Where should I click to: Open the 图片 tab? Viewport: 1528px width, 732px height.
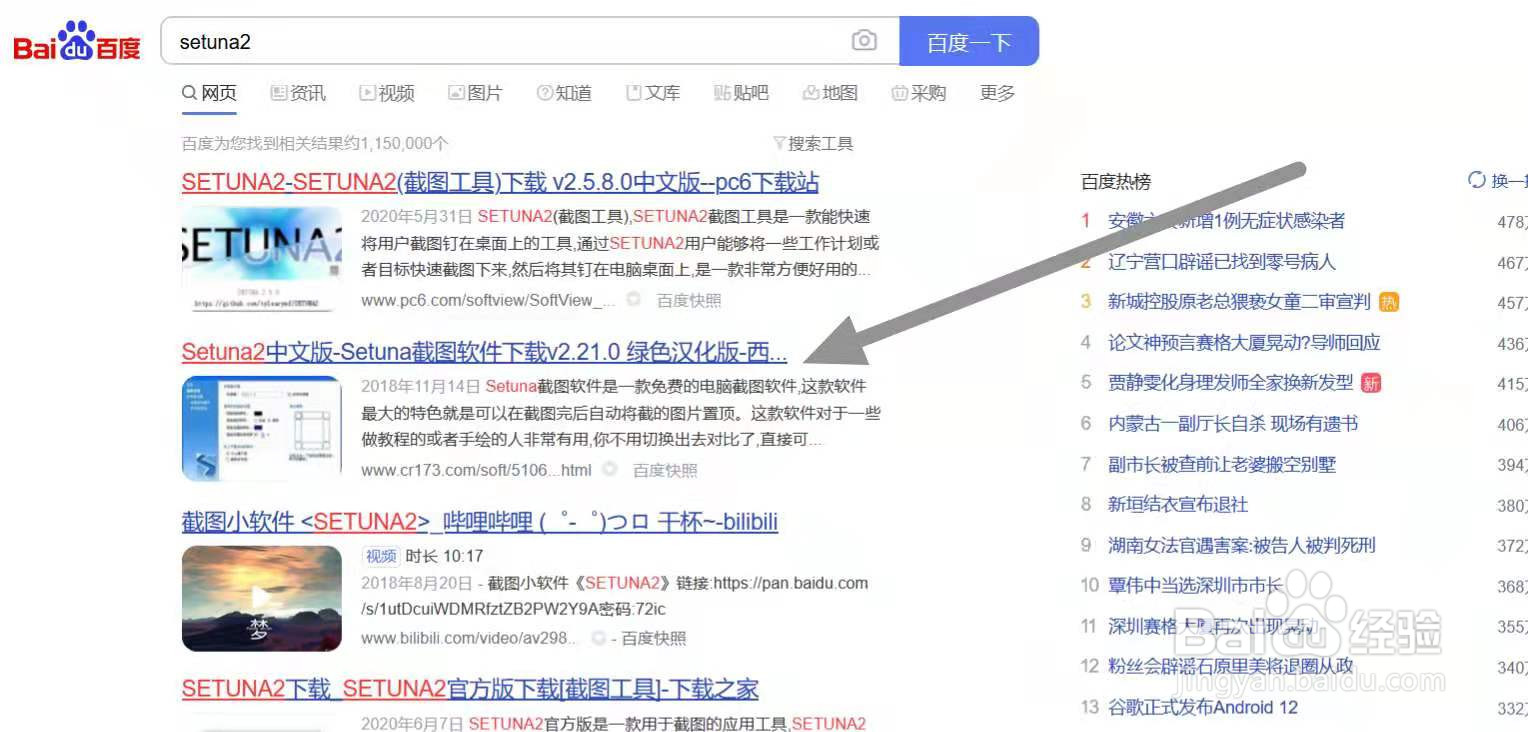475,93
